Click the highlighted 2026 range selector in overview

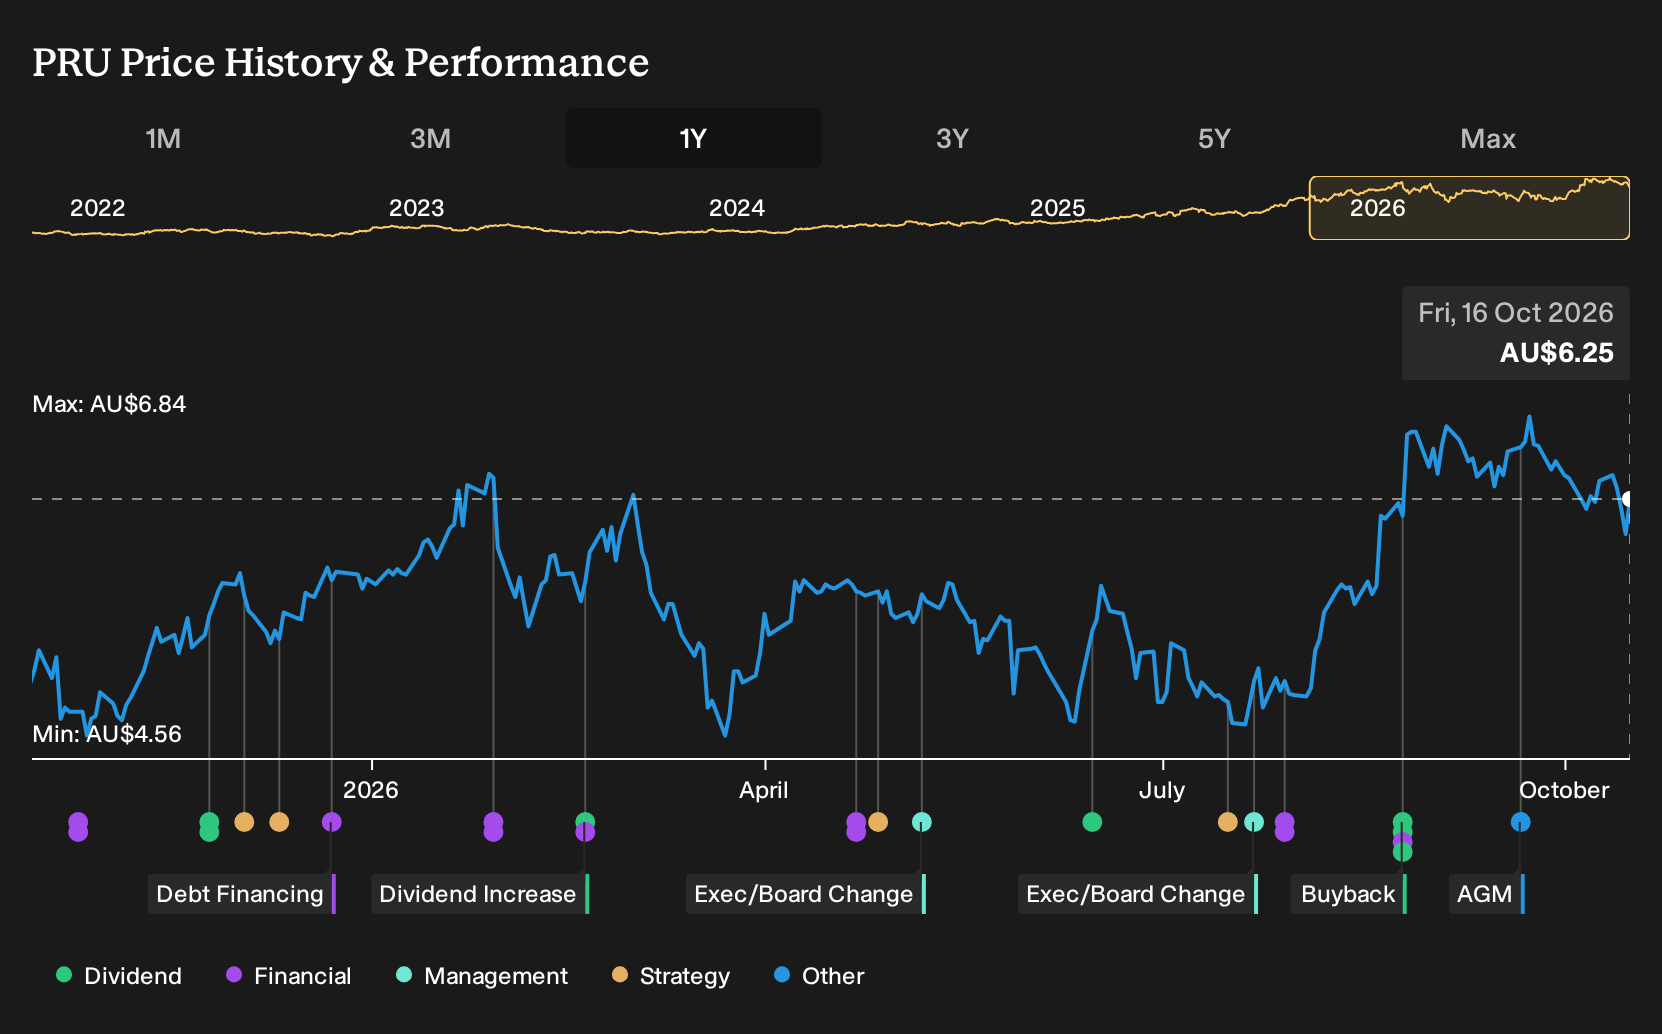1469,208
